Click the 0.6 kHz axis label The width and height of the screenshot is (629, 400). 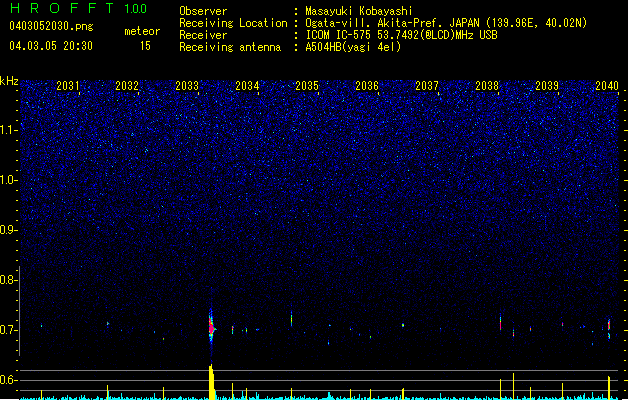9,380
